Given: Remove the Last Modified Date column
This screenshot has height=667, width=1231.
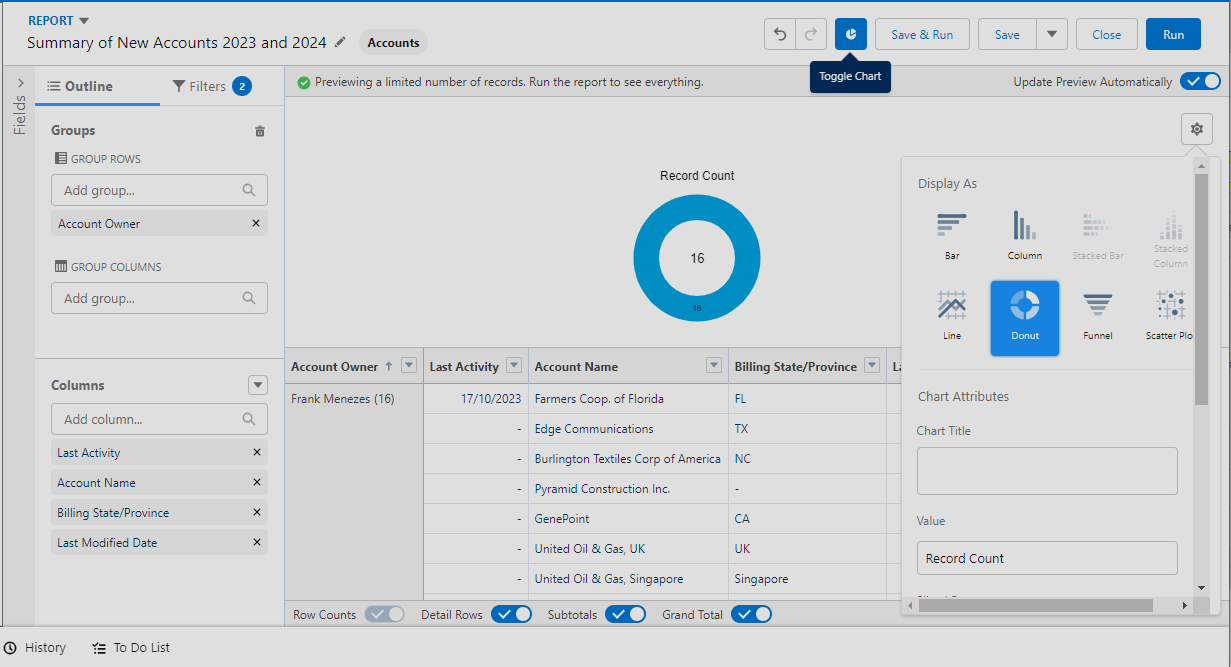Looking at the screenshot, I should pyautogui.click(x=257, y=543).
